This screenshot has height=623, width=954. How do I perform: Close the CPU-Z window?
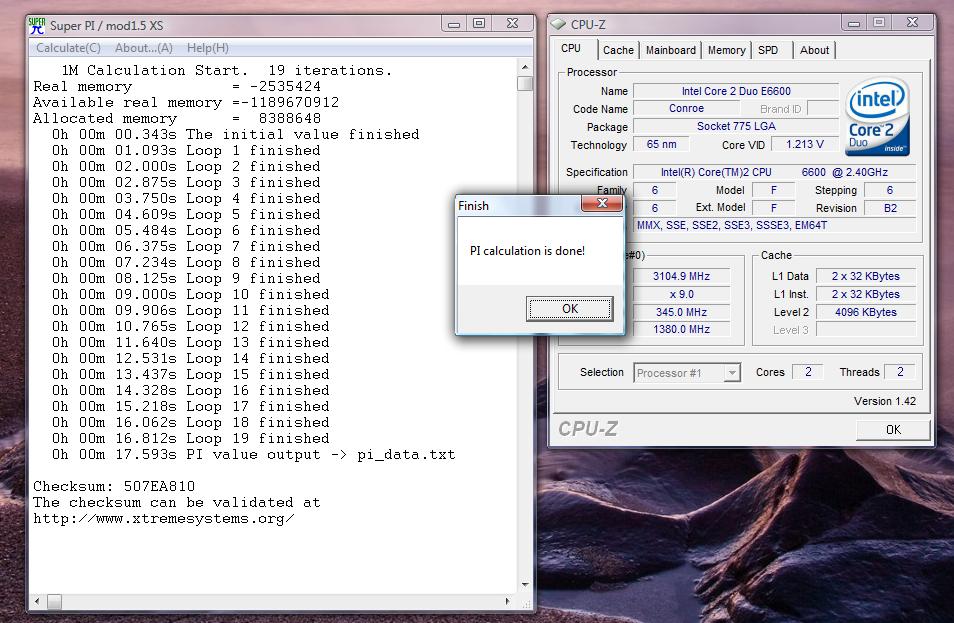912,23
